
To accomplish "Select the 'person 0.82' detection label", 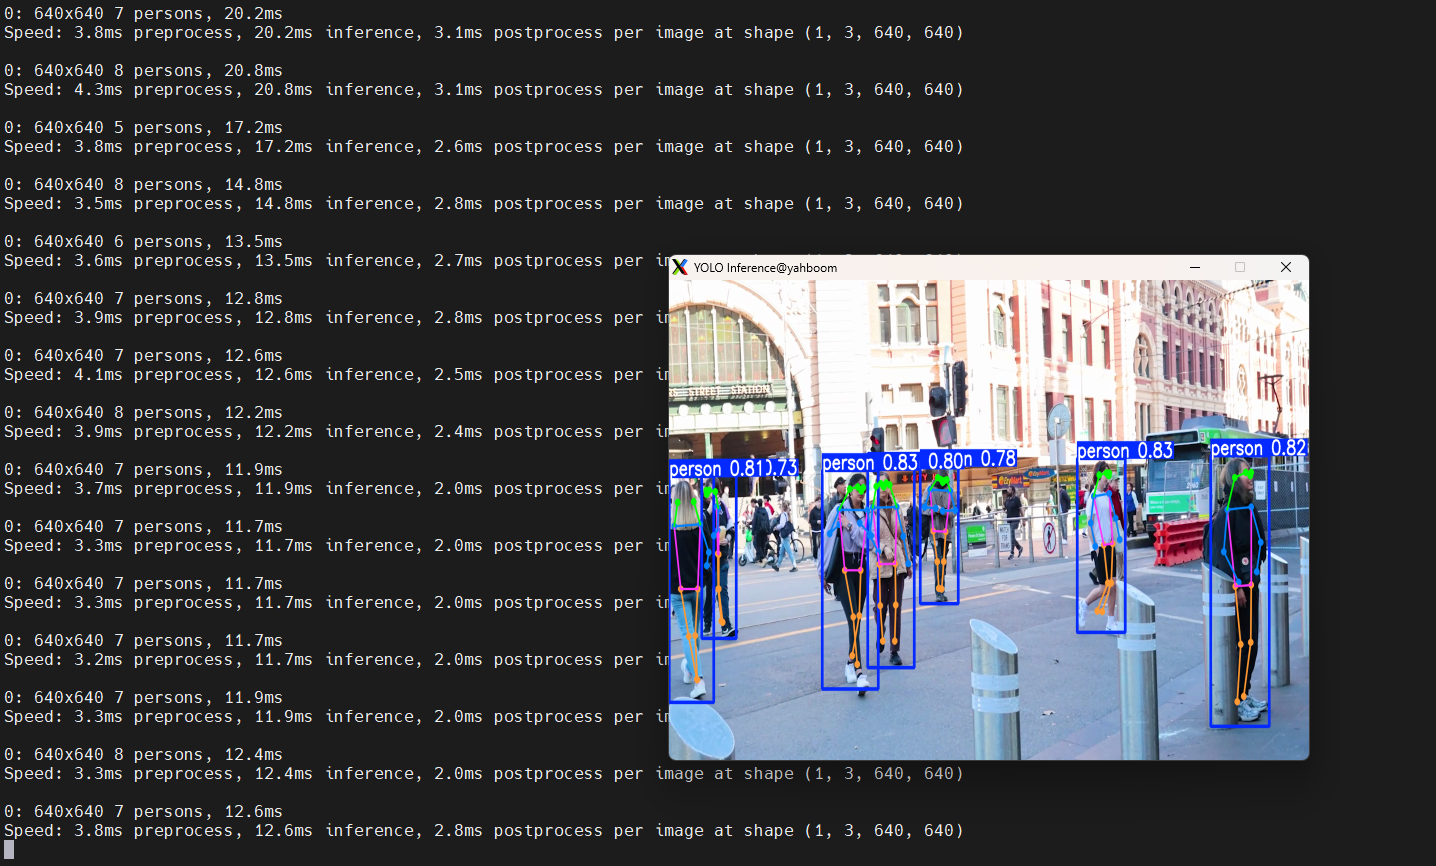I will (1259, 448).
